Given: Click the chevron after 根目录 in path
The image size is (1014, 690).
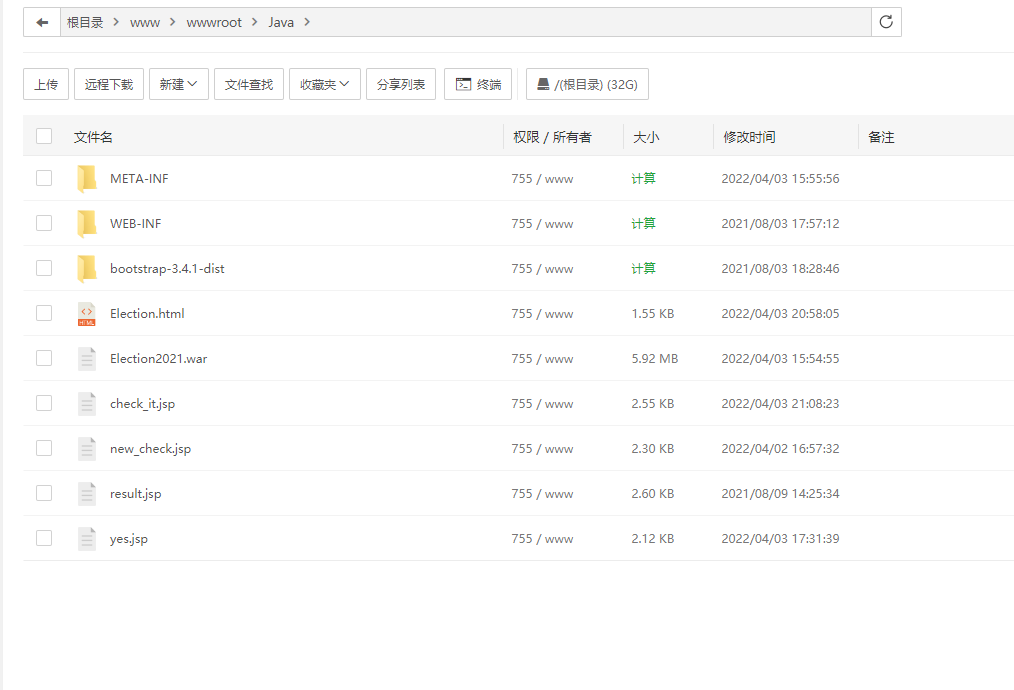Looking at the screenshot, I should (x=116, y=22).
